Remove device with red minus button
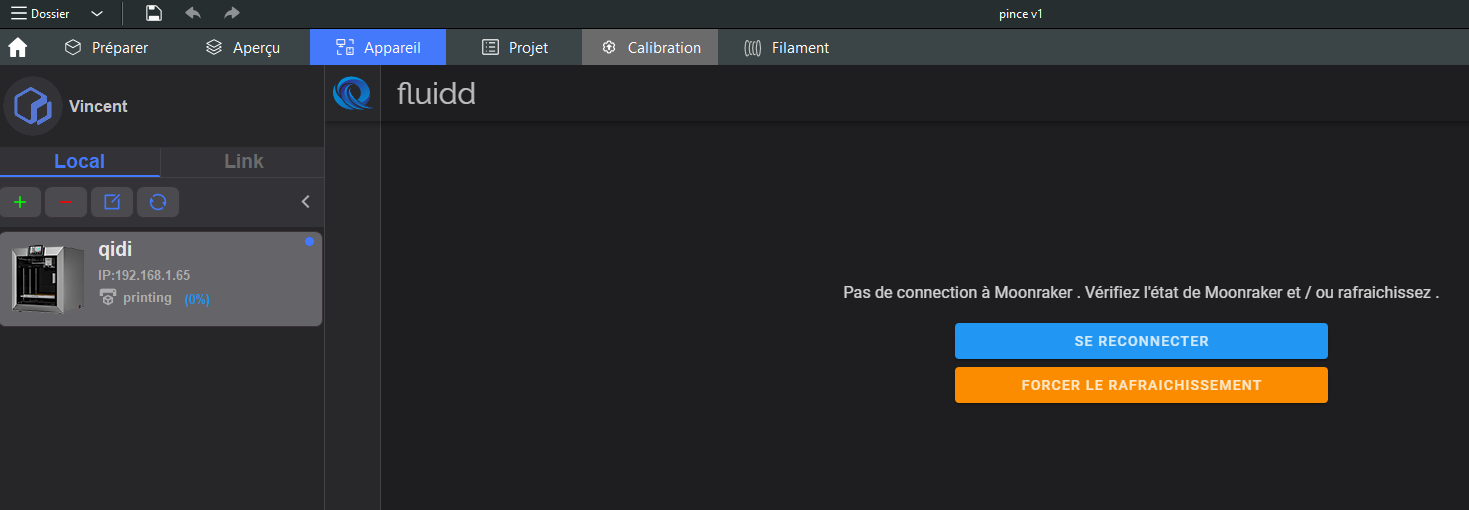The width and height of the screenshot is (1469, 510). coord(66,202)
